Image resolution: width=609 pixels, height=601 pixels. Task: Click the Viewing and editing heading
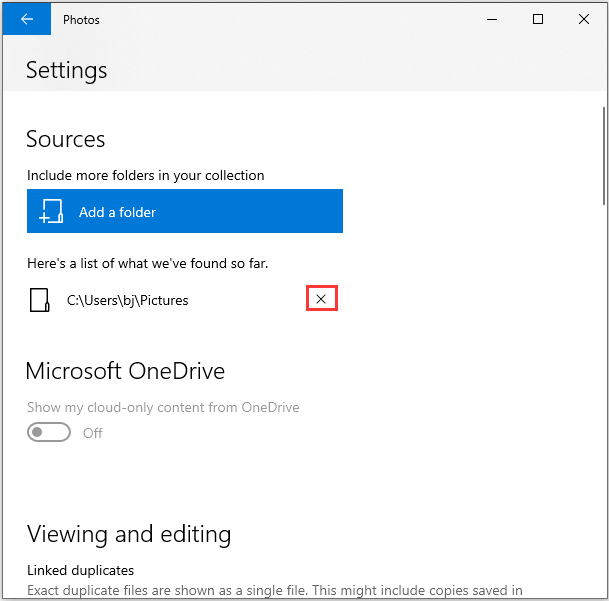click(128, 533)
